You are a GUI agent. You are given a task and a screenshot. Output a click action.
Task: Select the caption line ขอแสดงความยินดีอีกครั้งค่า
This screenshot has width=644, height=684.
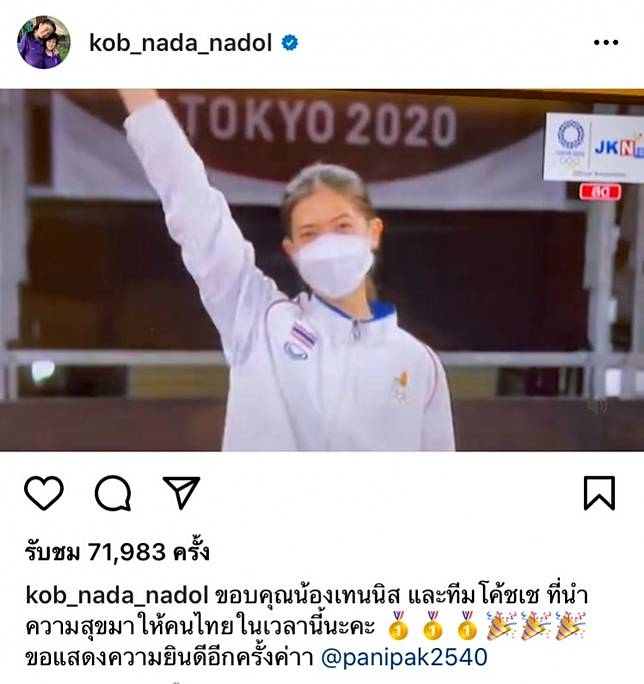pyautogui.click(x=170, y=657)
